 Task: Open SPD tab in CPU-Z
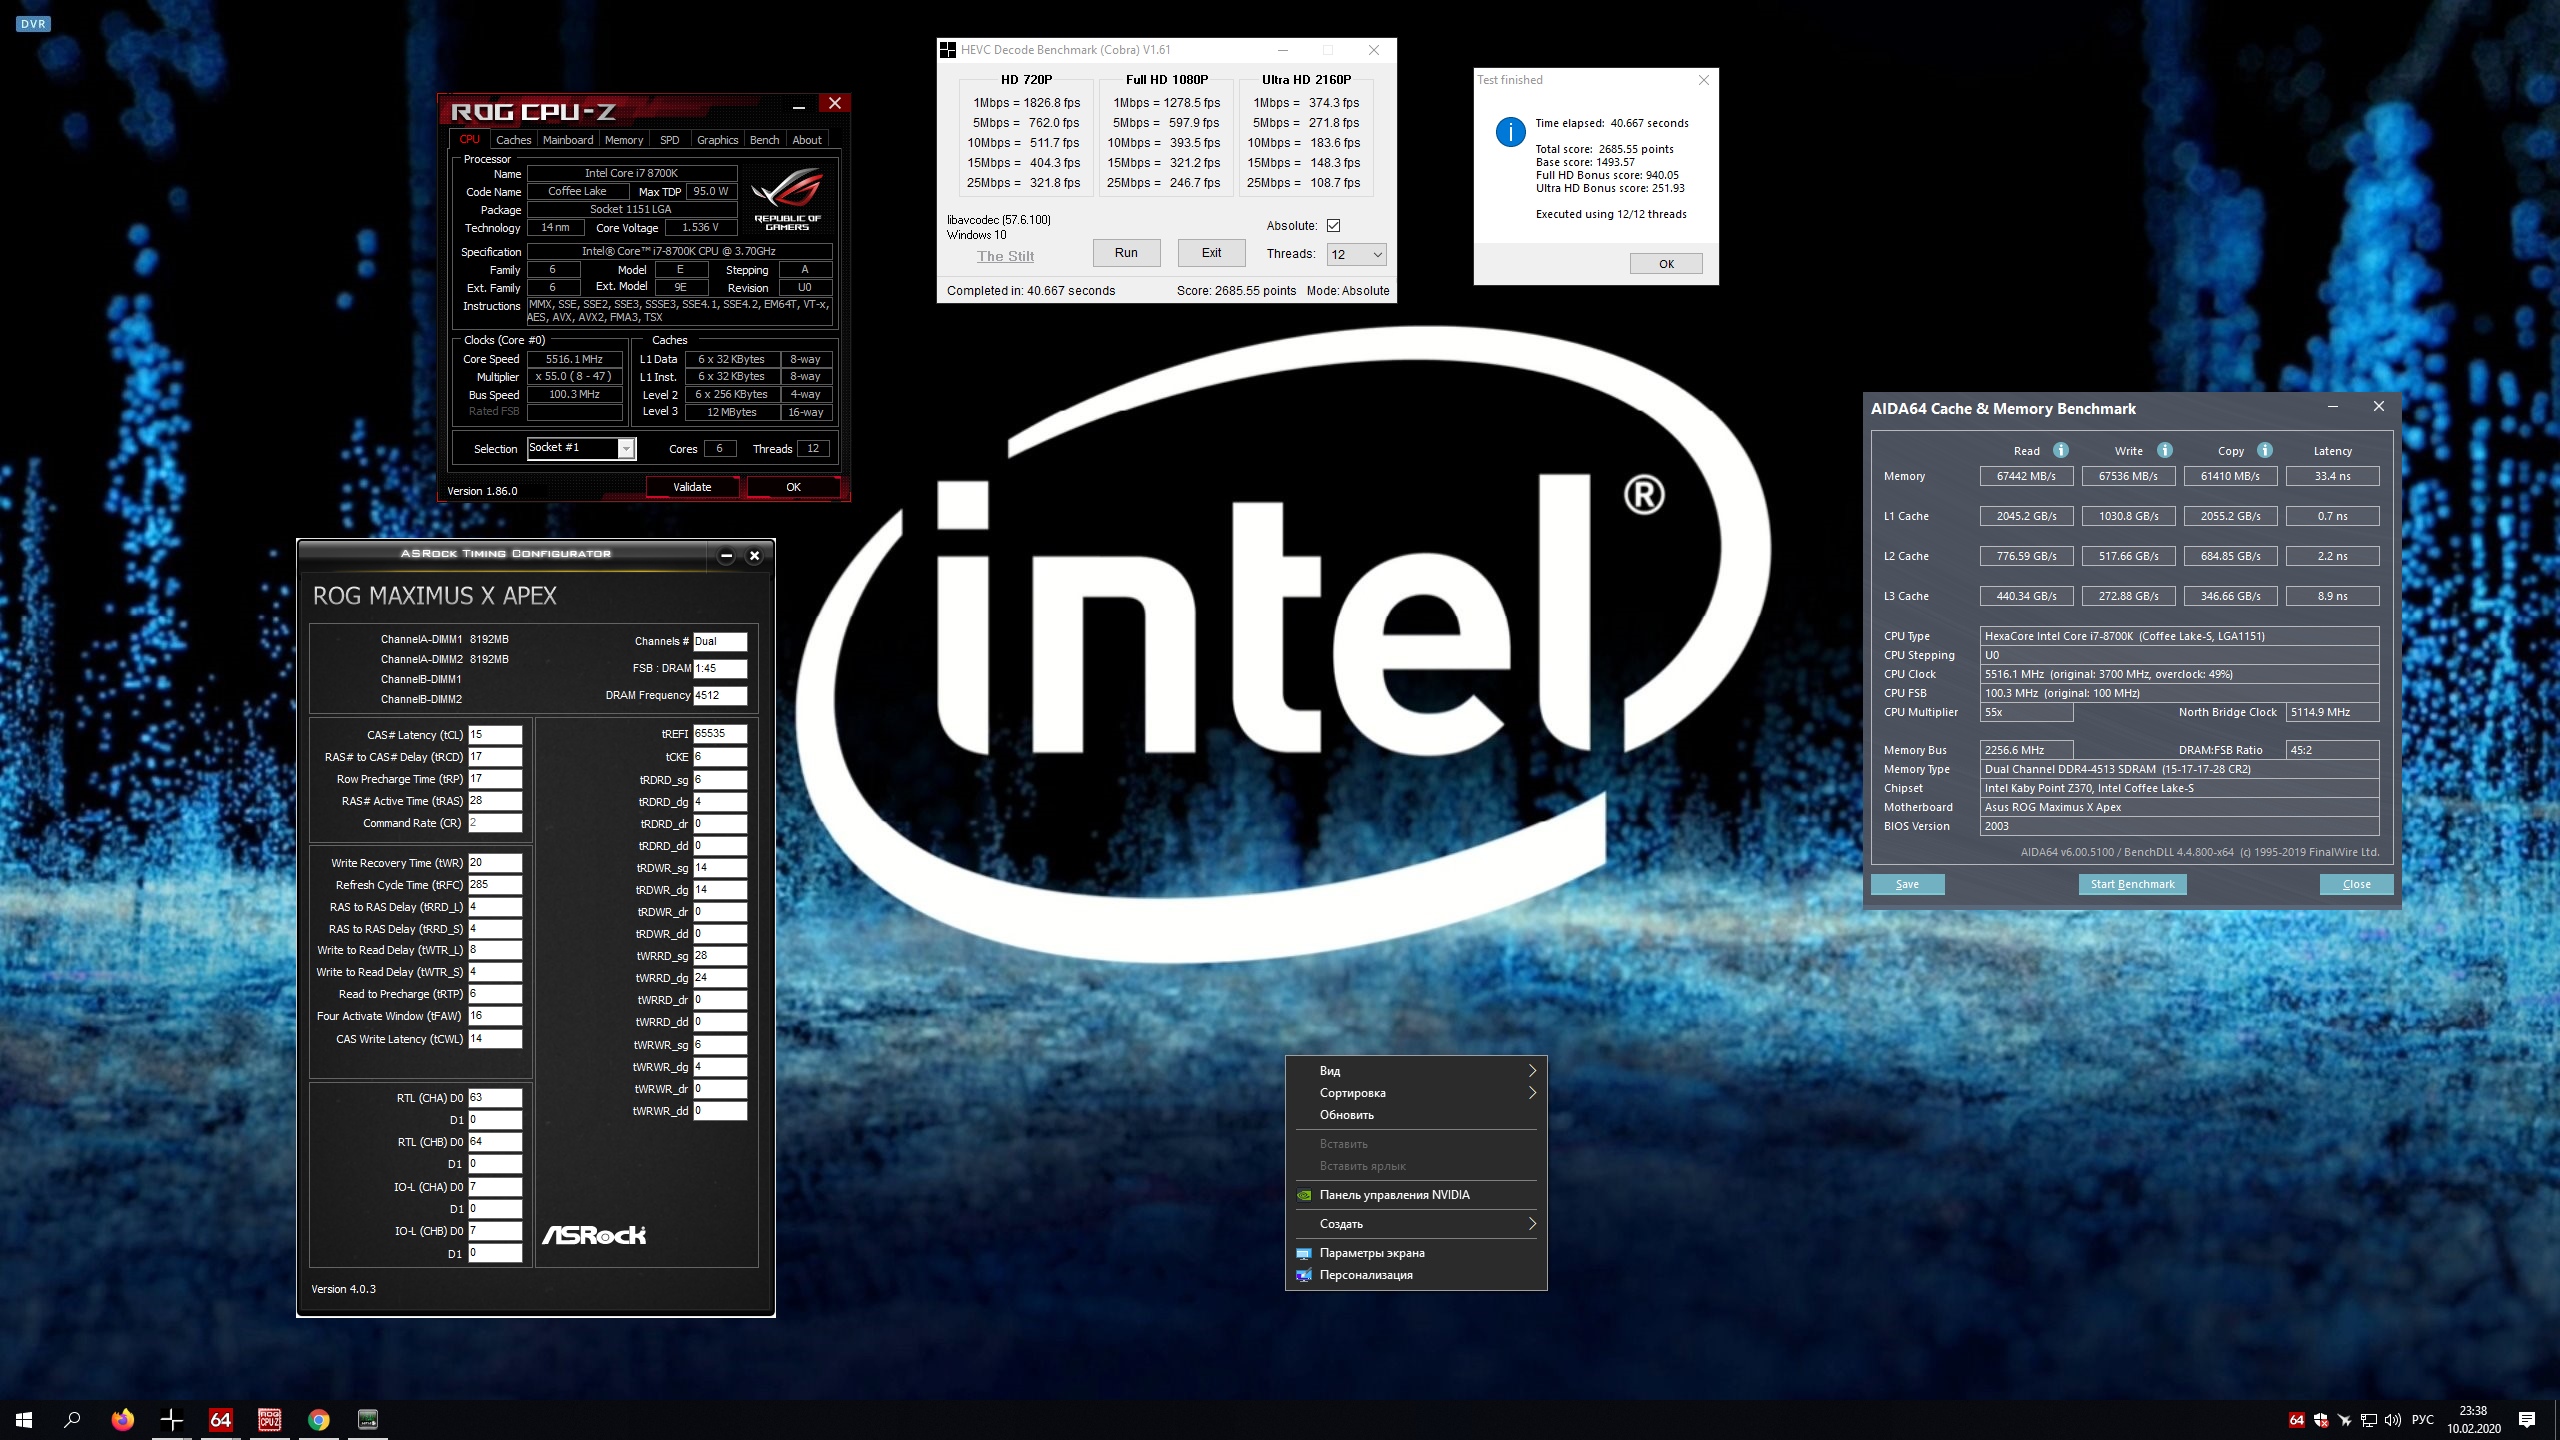click(x=670, y=140)
